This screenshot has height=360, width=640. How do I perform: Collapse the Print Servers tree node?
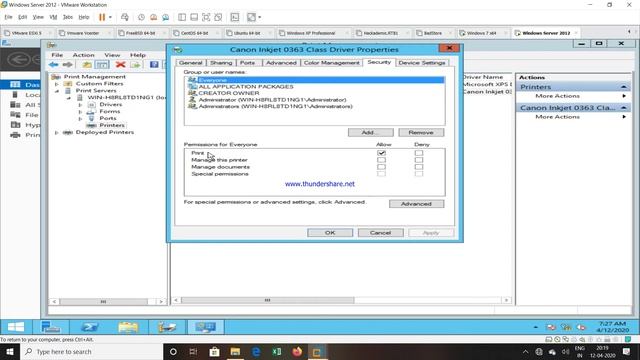click(x=57, y=91)
